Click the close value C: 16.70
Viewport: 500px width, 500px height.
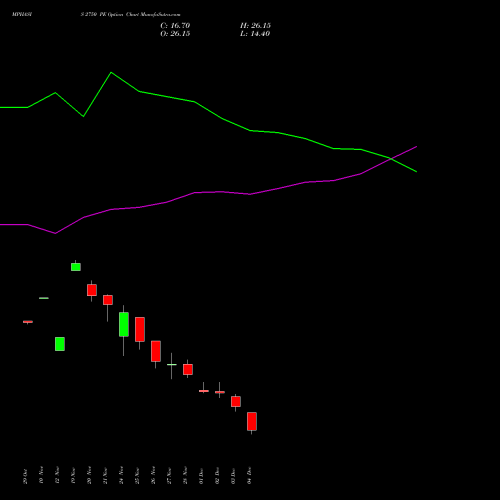175,25
